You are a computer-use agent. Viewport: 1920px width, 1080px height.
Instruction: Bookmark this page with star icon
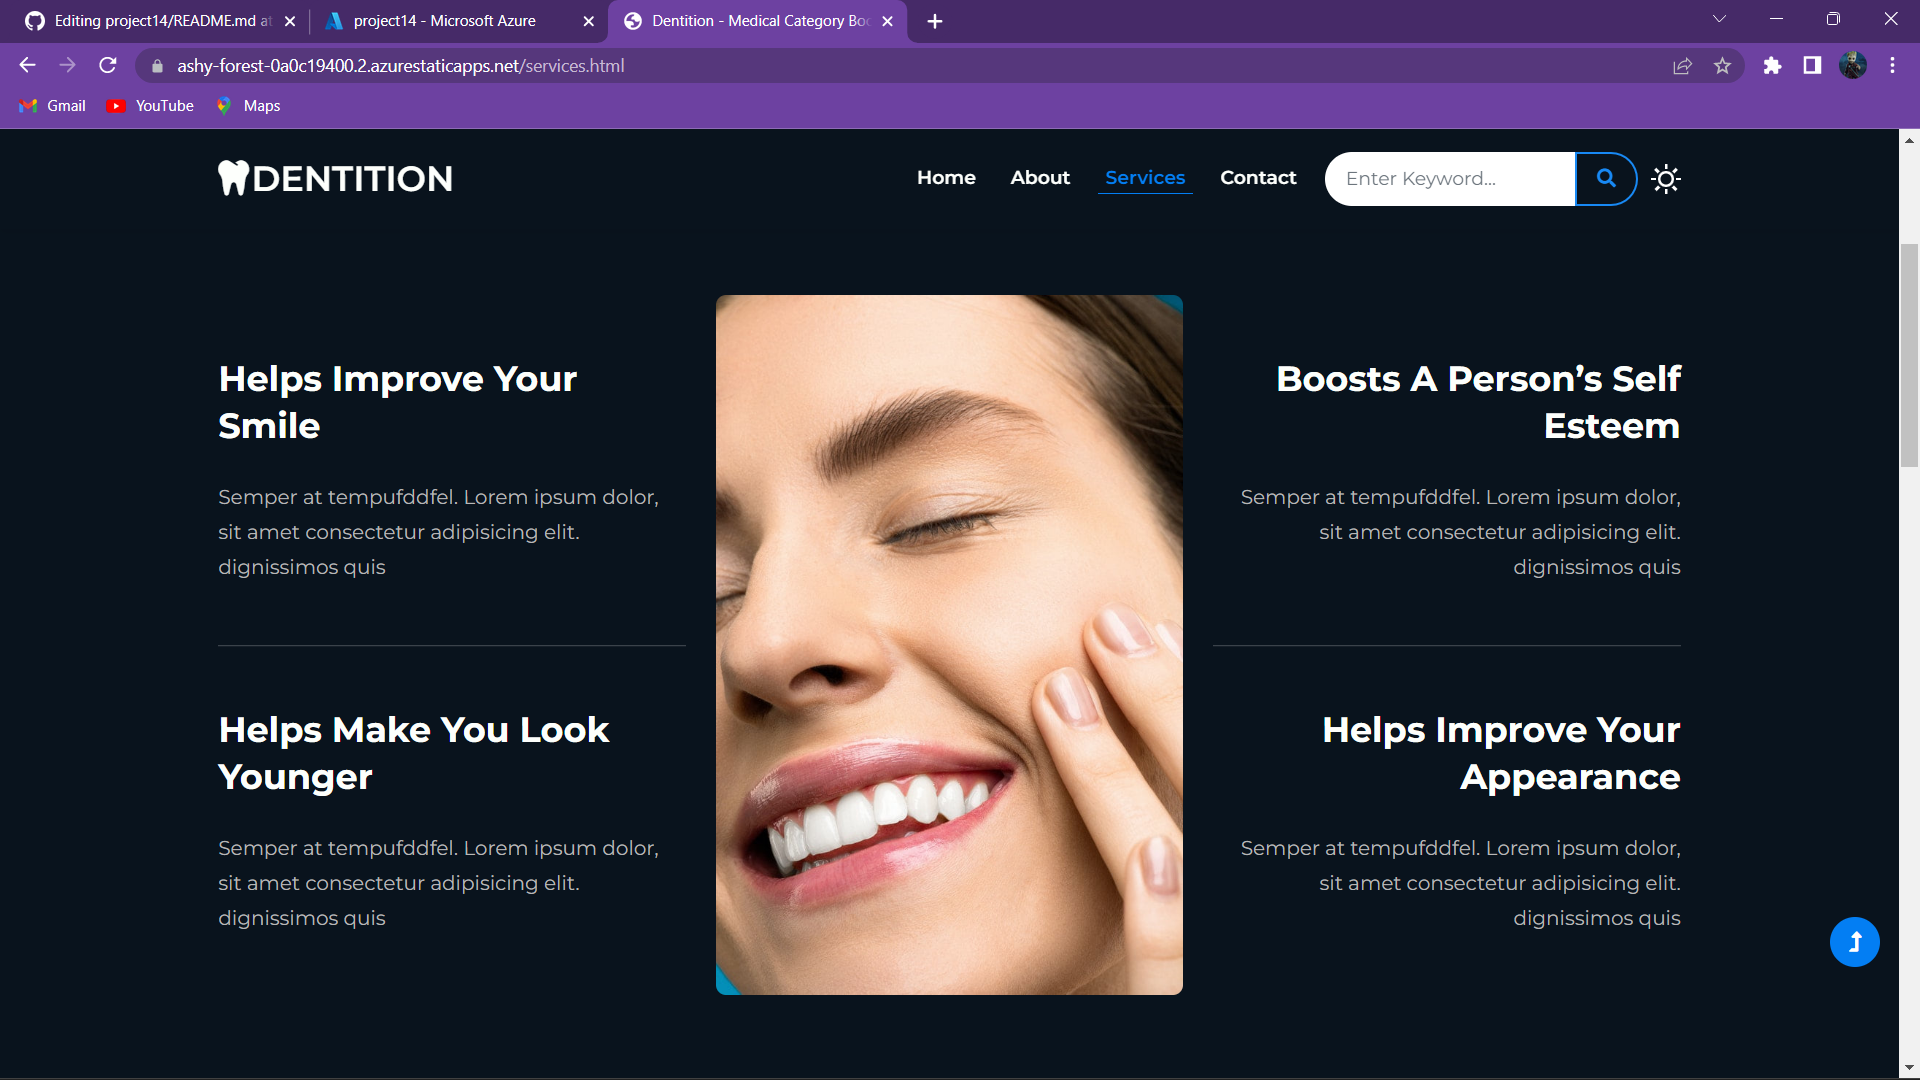coord(1722,66)
